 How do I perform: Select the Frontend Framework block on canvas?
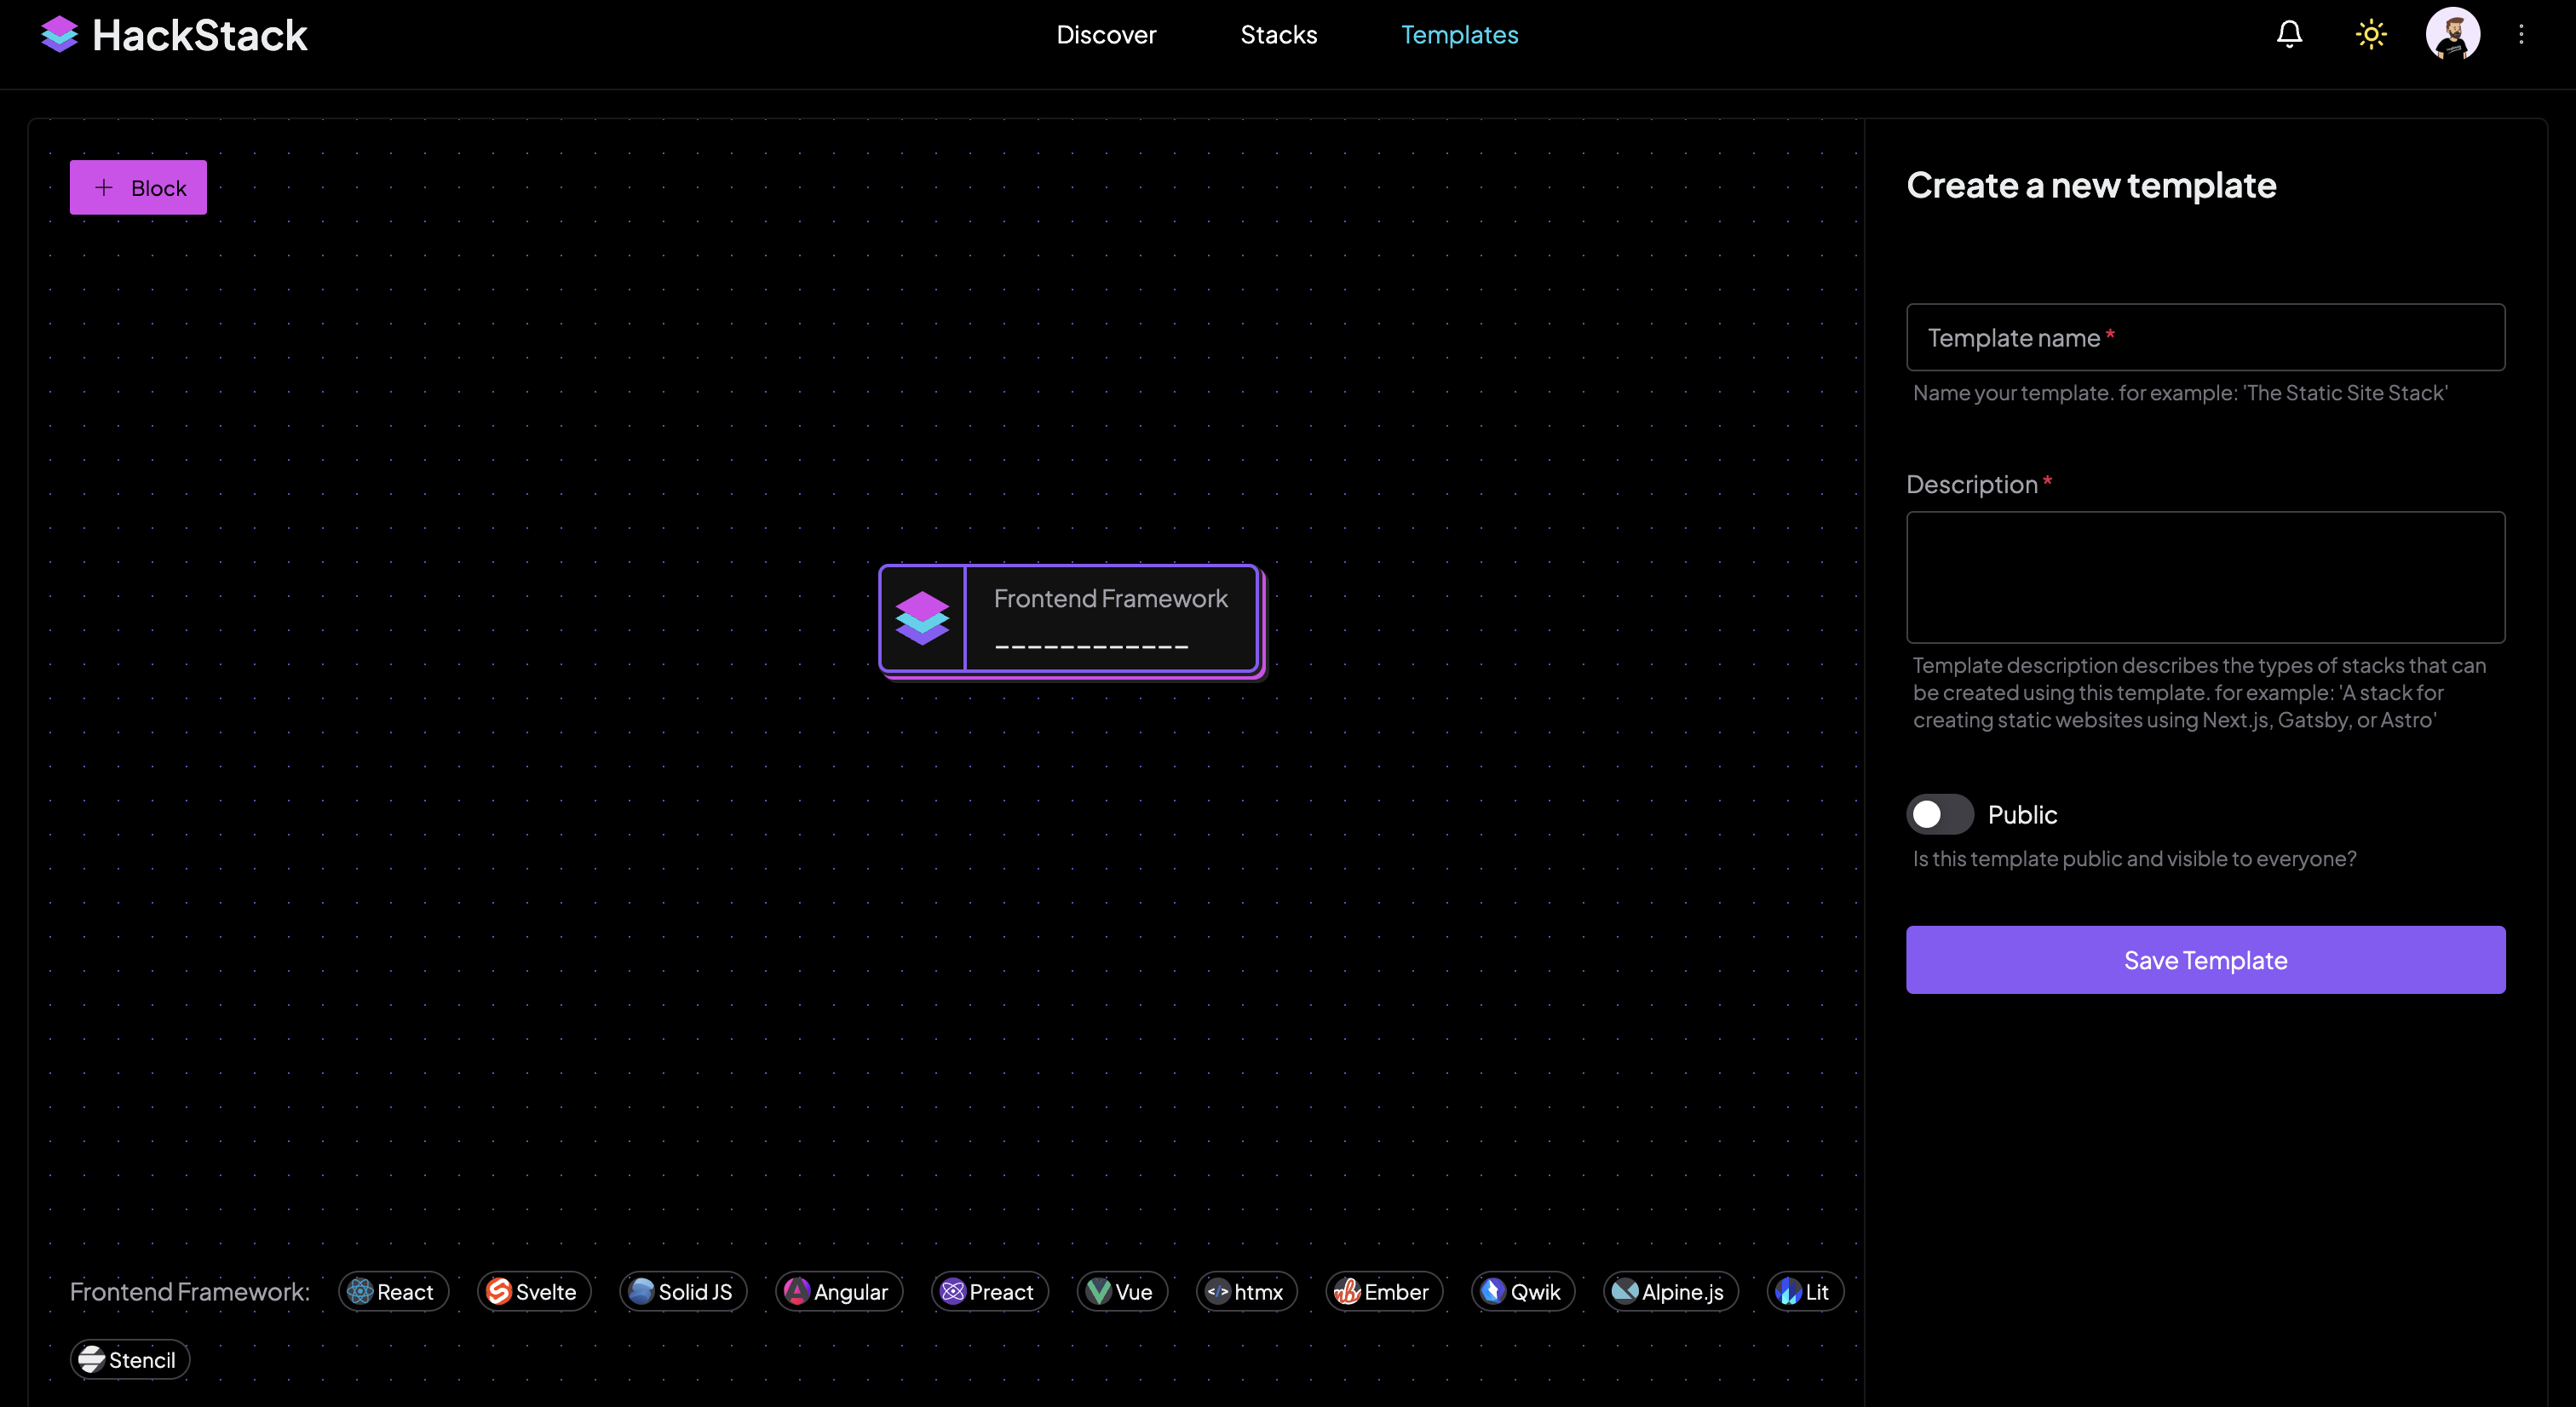(x=1068, y=618)
